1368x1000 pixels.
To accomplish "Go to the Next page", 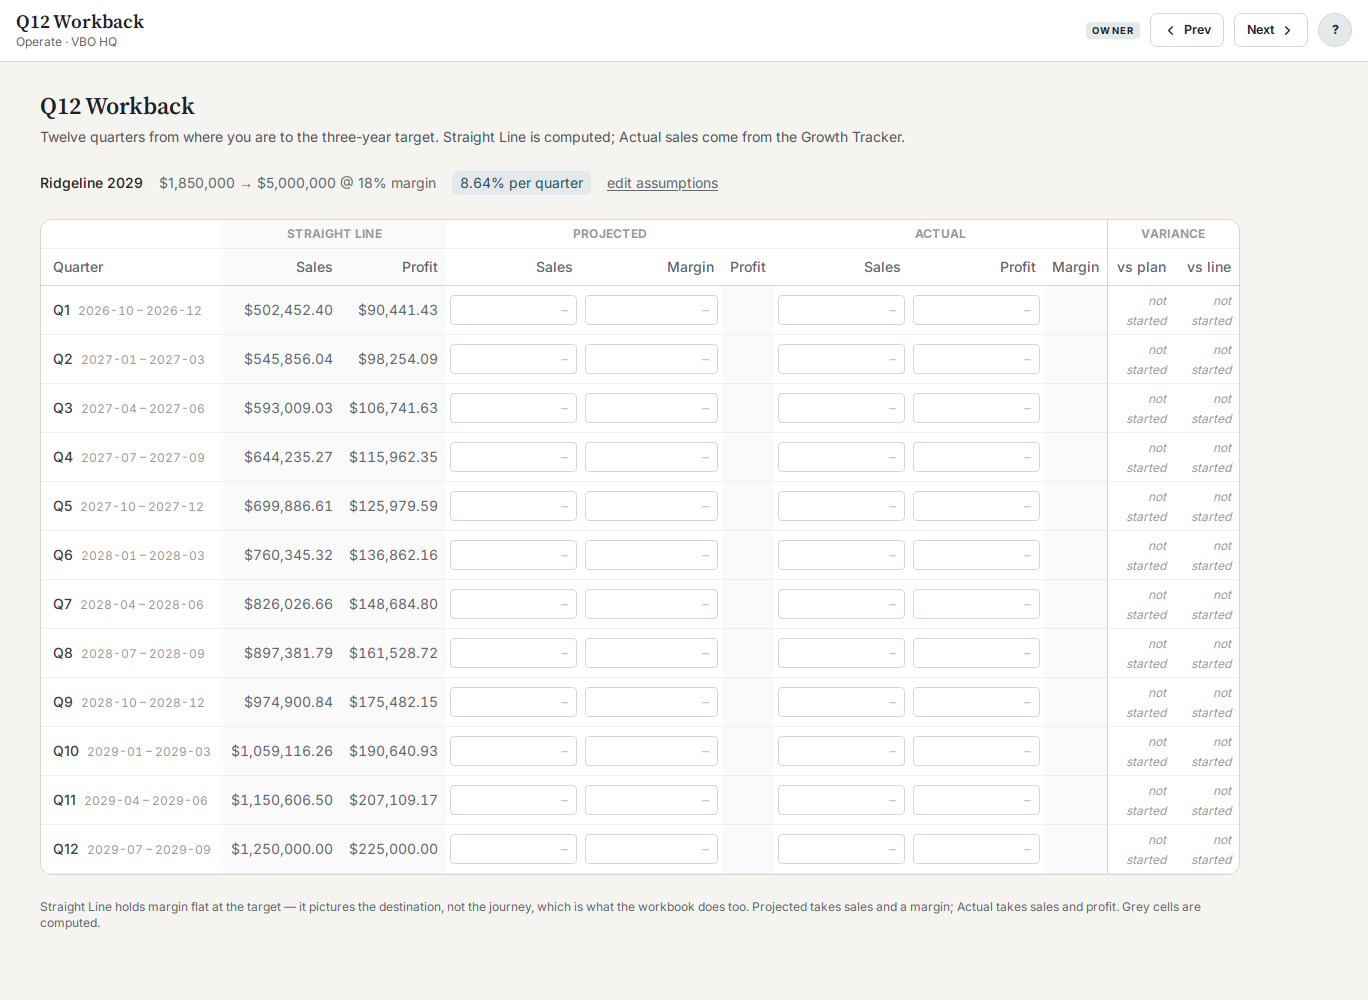I will click(1270, 30).
